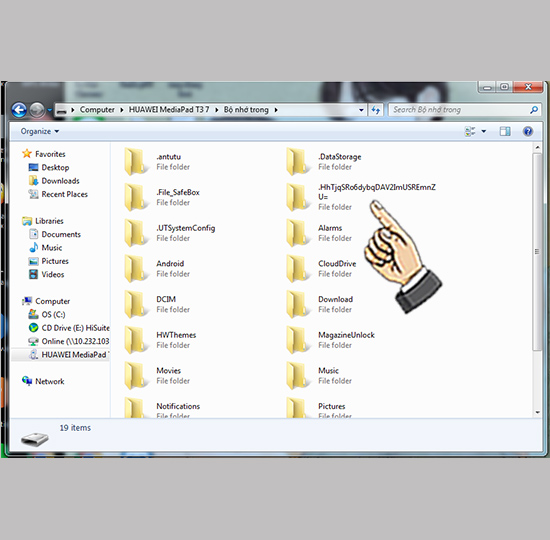Image resolution: width=550 pixels, height=540 pixels.
Task: Open the Documents library
Action: click(55, 234)
